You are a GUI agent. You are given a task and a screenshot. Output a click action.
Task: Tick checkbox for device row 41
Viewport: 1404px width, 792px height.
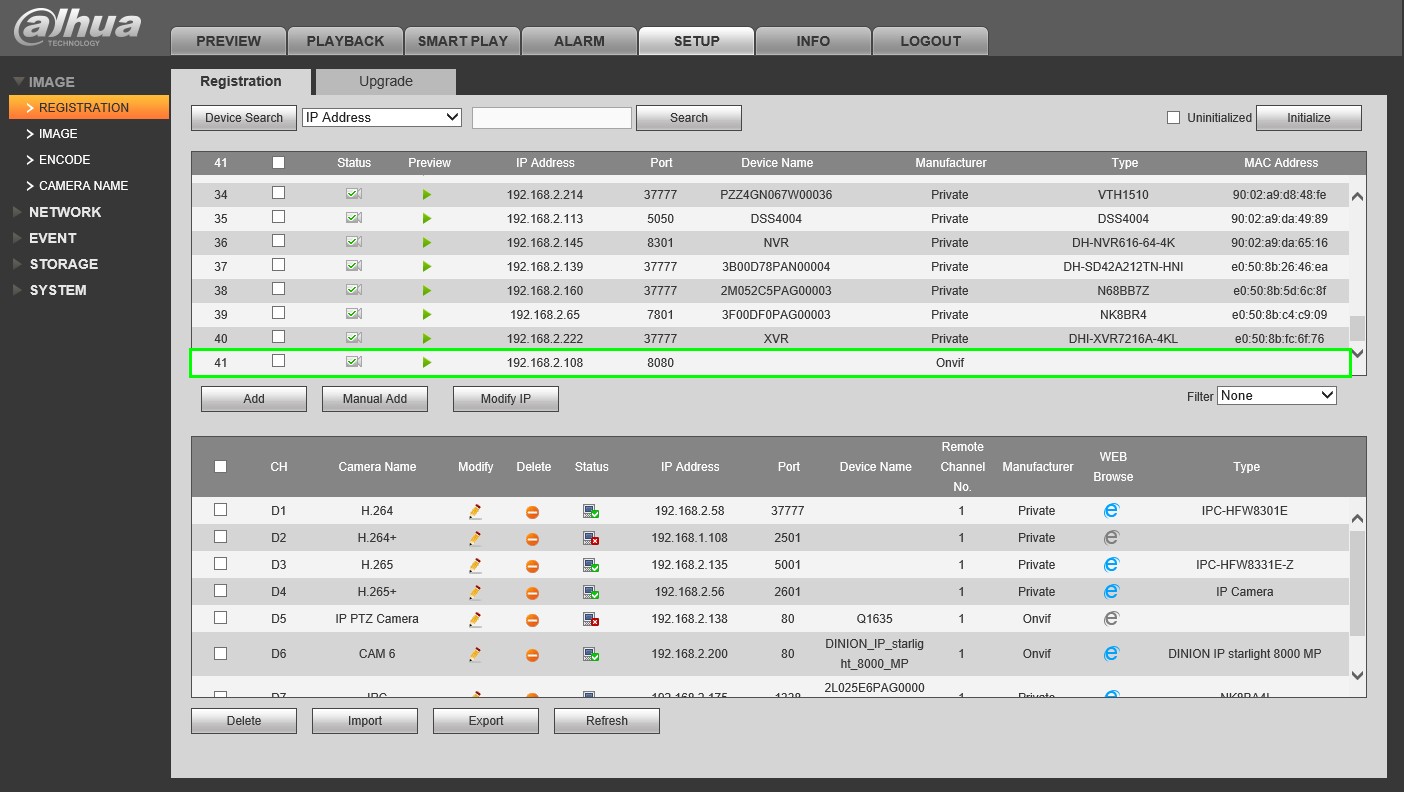coord(279,361)
